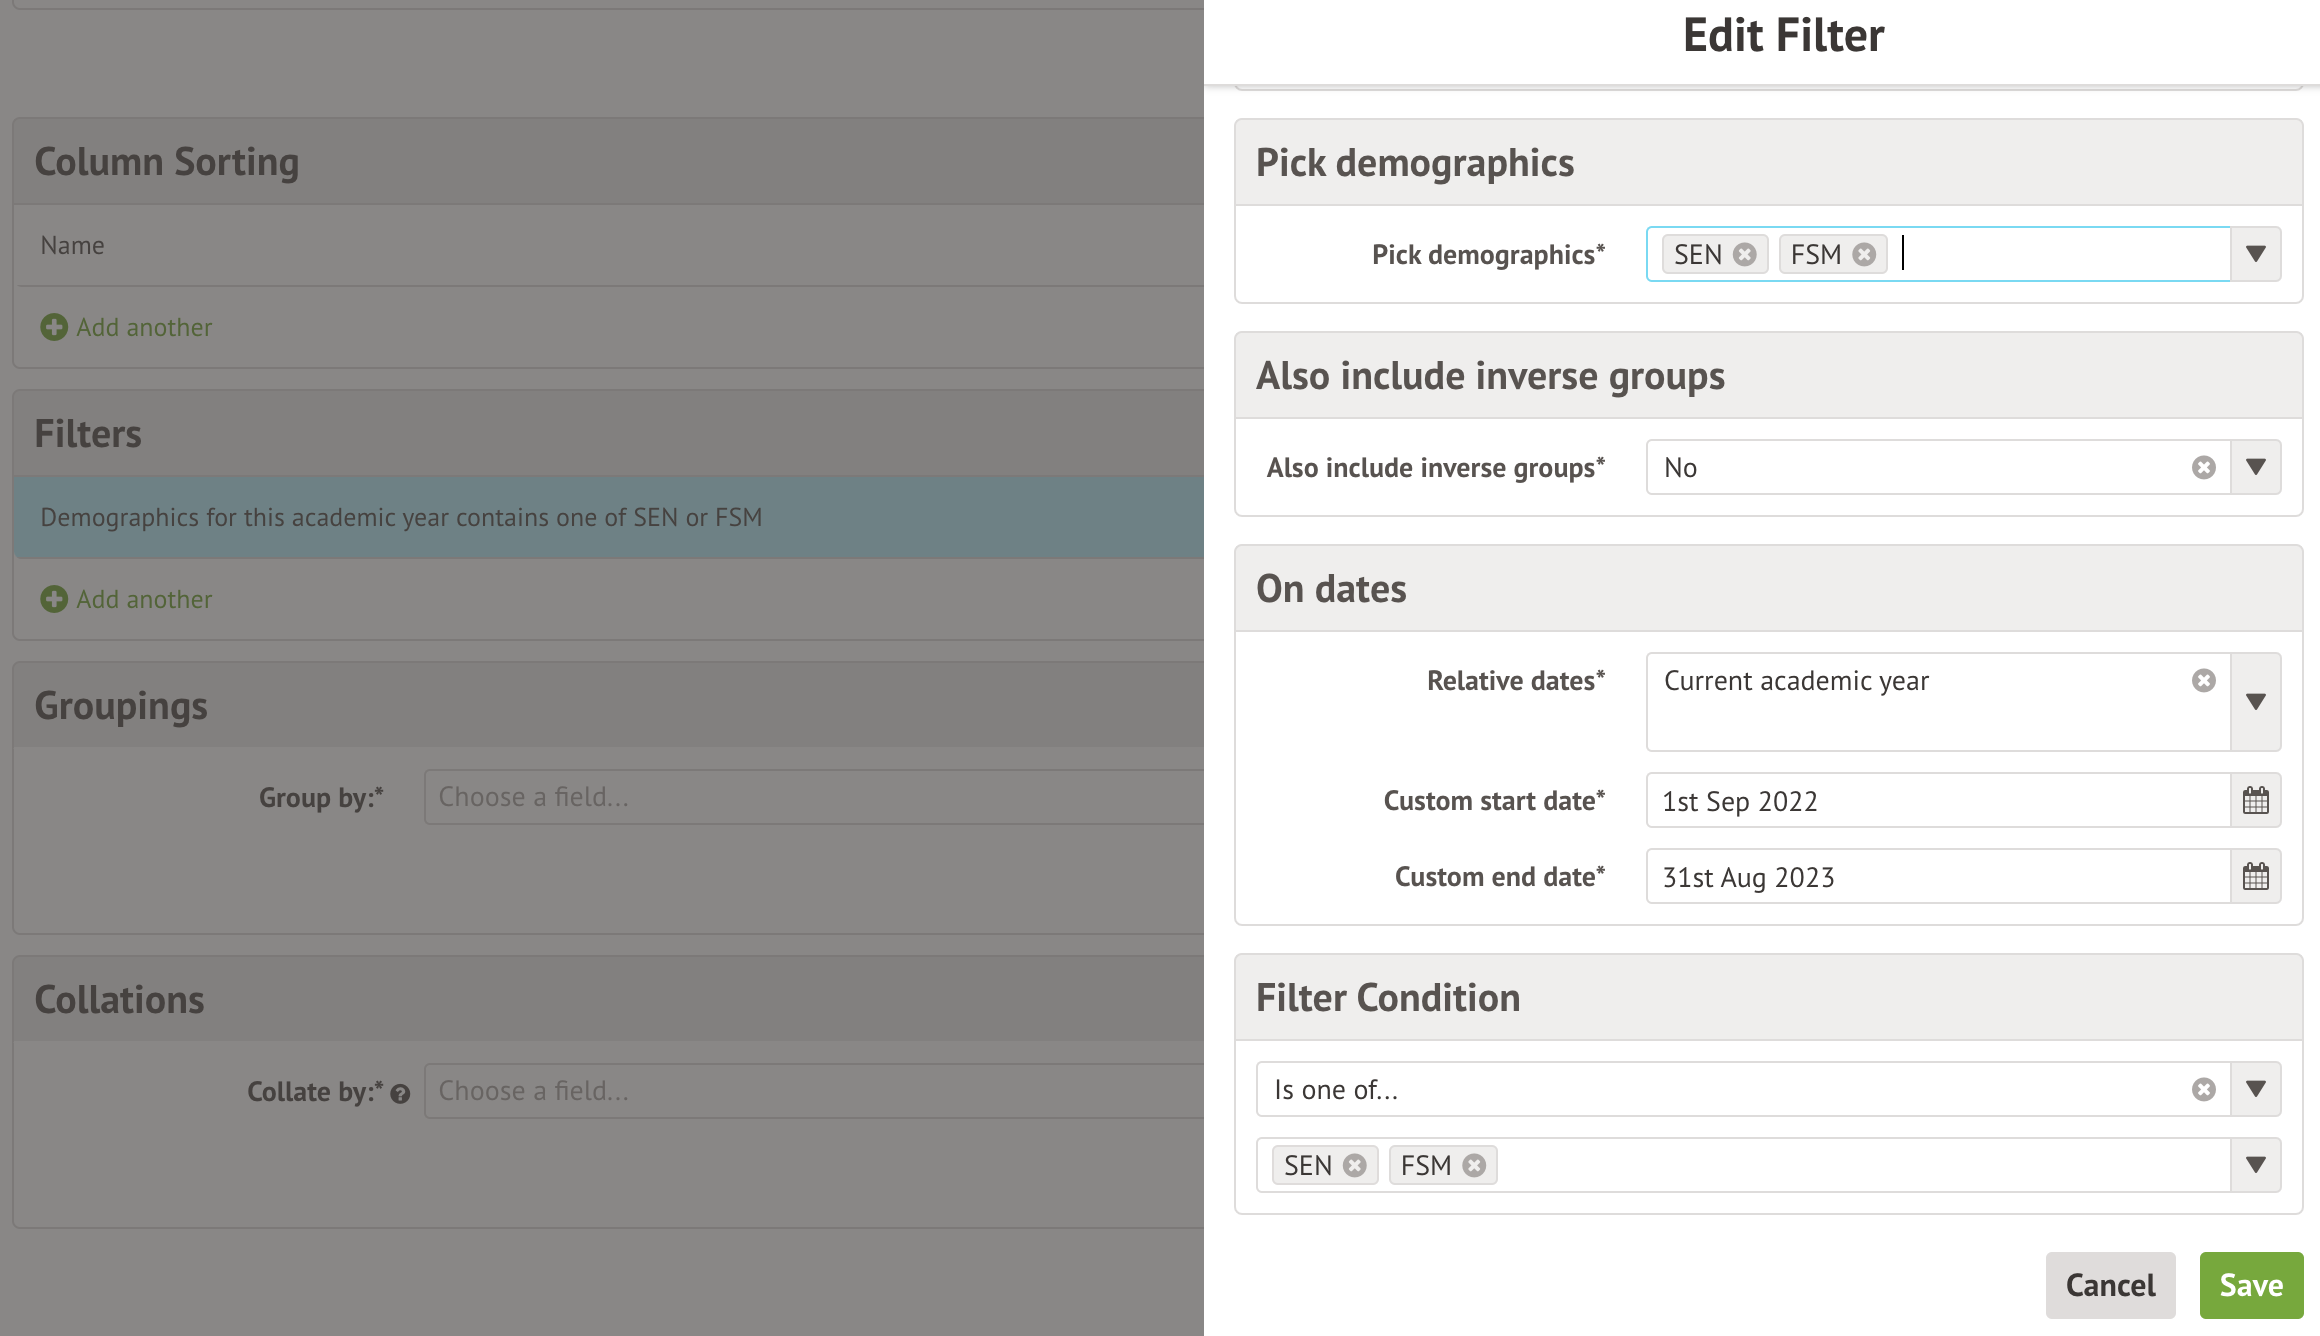Click the Collate by help icon
2320x1336 pixels.
(401, 1094)
